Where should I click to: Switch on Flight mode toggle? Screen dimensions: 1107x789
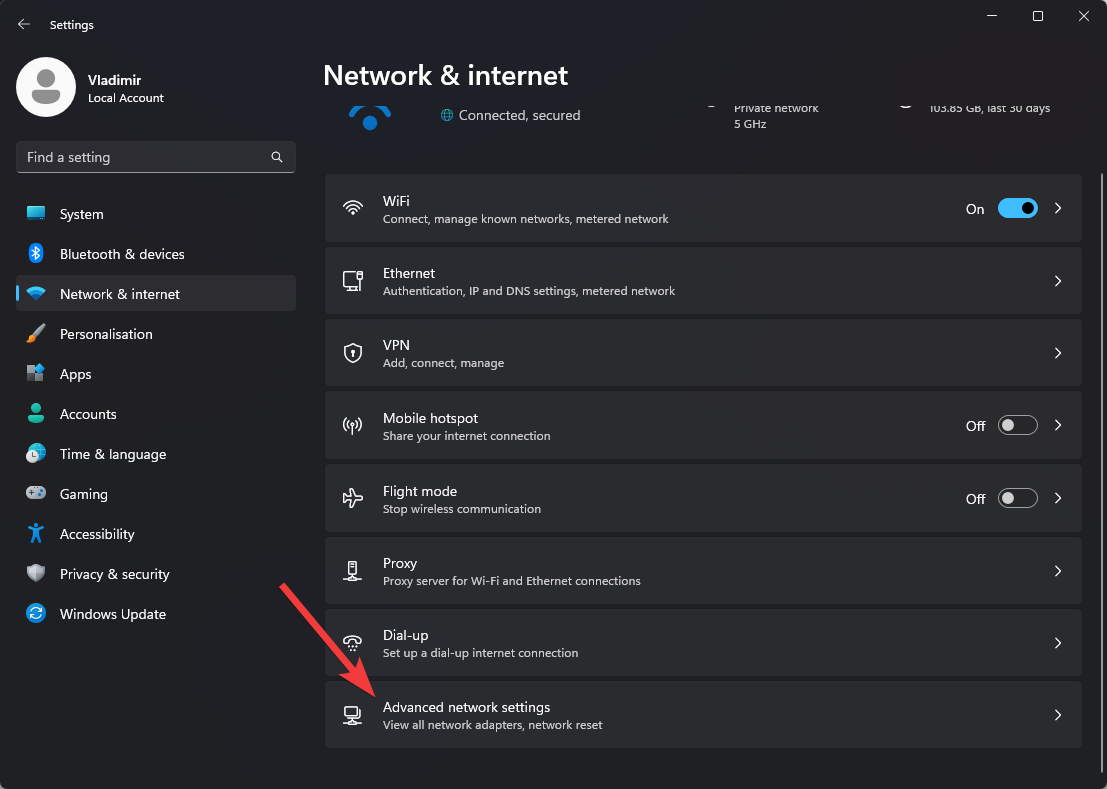click(1017, 498)
